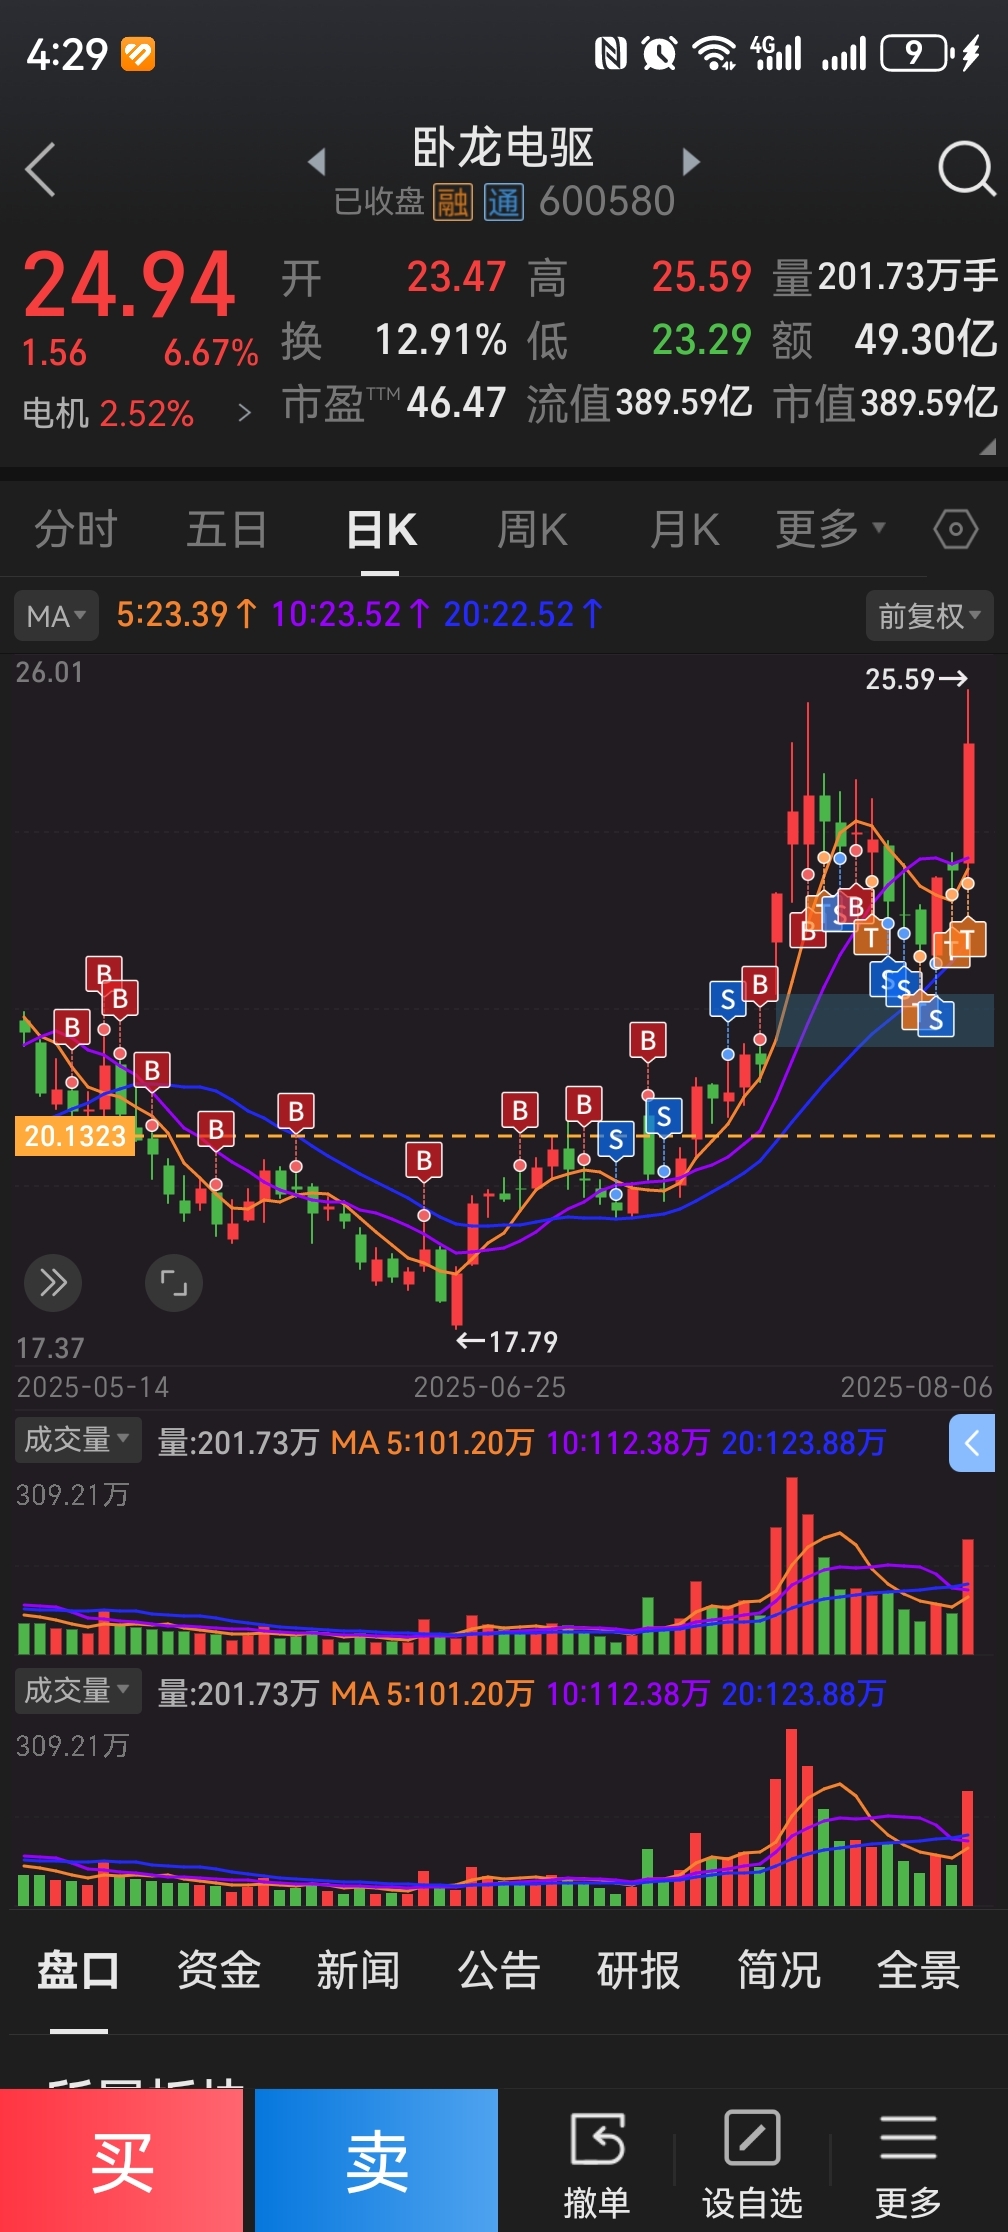This screenshot has height=2232, width=1008.
Task: Expand the 更多 period dropdown
Action: coord(830,529)
